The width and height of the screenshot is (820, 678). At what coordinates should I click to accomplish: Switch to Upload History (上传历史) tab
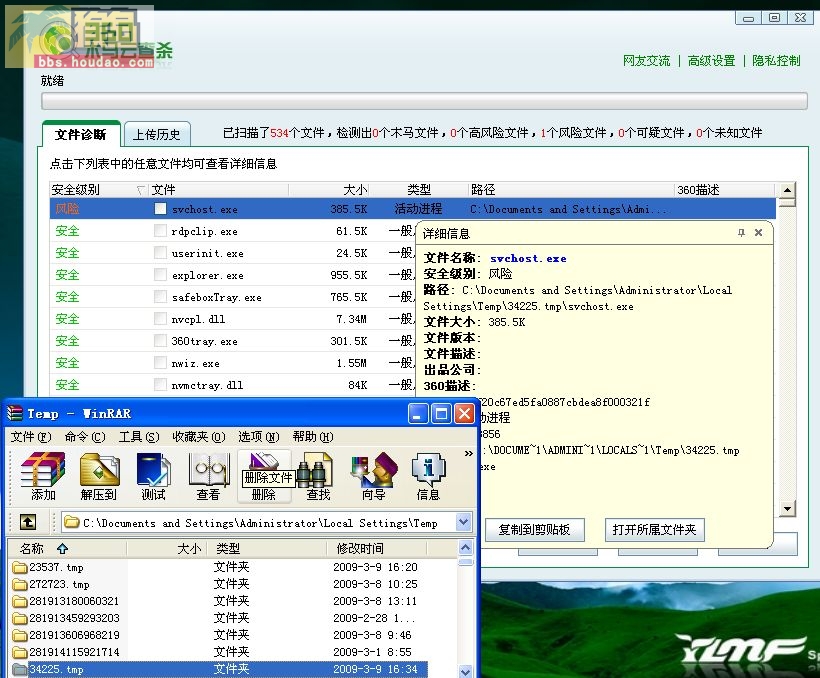click(156, 134)
